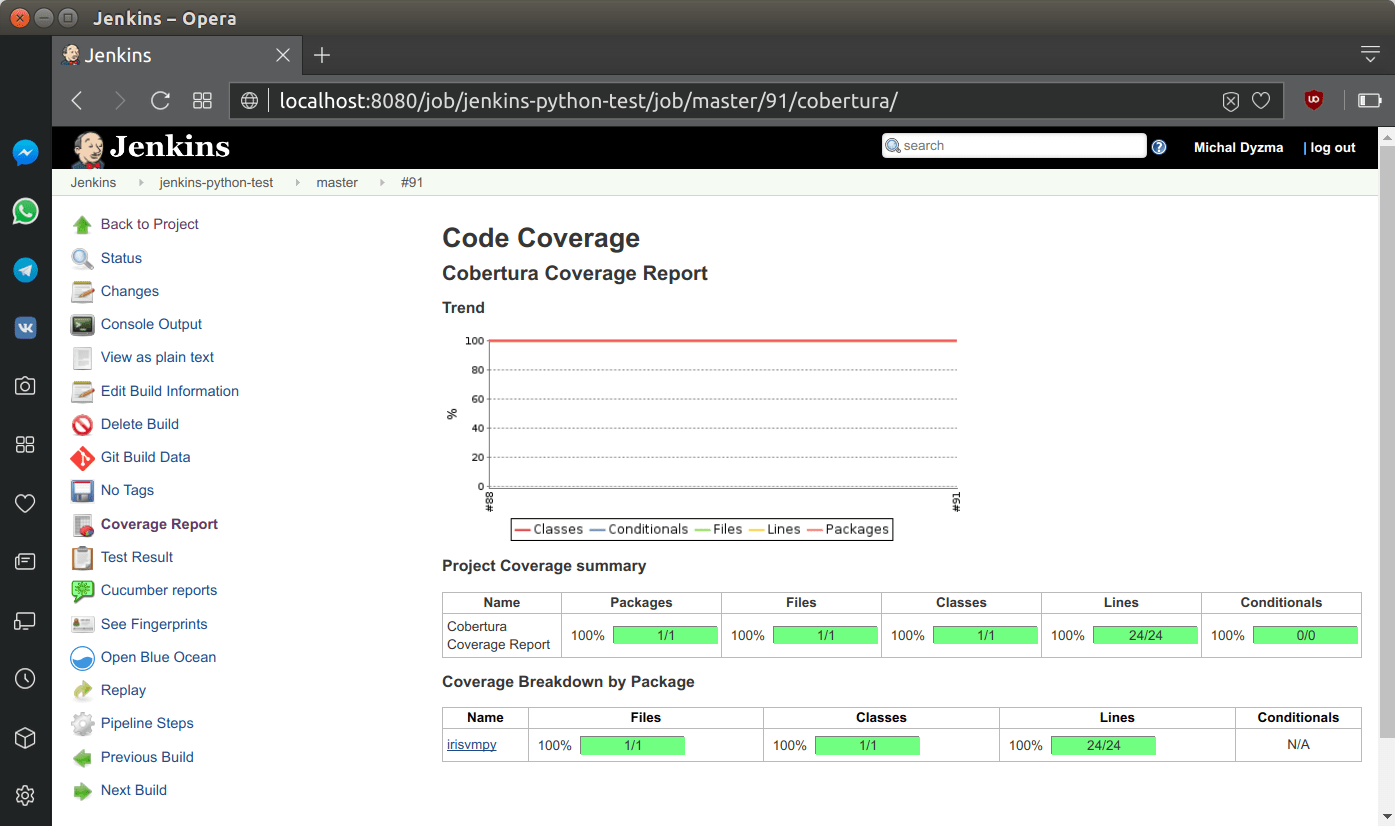Image resolution: width=1395 pixels, height=826 pixels.
Task: Open the Cucumber reports view
Action: [158, 590]
